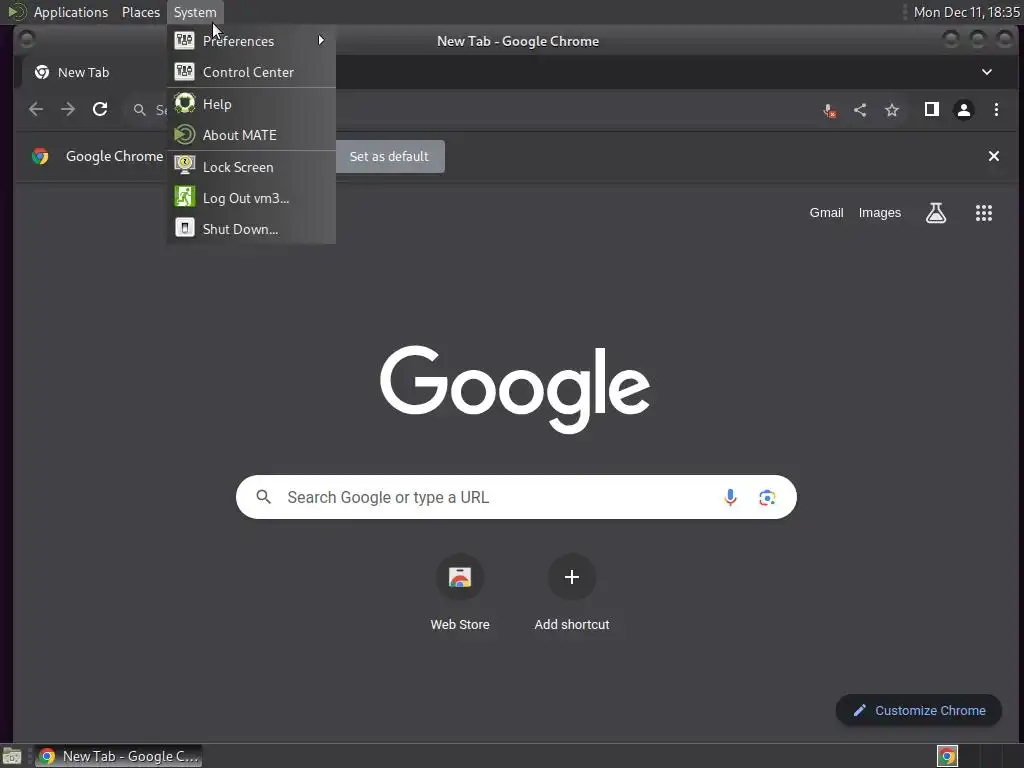Start voice search with microphone
The image size is (1024, 768).
(730, 498)
